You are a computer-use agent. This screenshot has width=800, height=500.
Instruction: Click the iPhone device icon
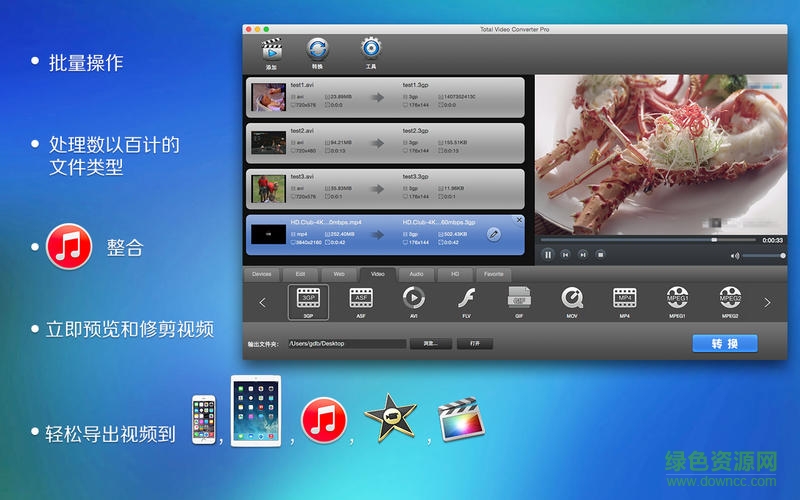[x=204, y=419]
